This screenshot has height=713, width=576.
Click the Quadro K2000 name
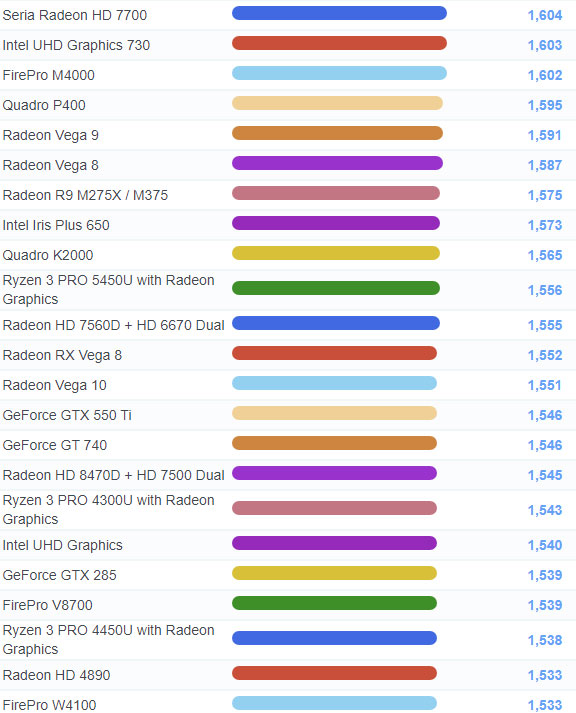(x=48, y=255)
